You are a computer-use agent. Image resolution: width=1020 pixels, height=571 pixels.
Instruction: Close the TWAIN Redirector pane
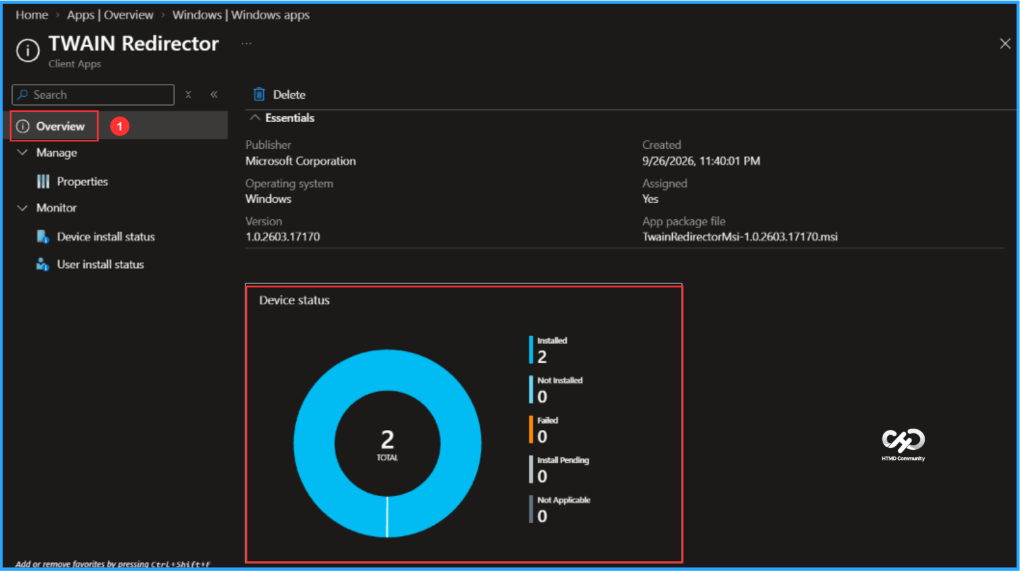1004,44
